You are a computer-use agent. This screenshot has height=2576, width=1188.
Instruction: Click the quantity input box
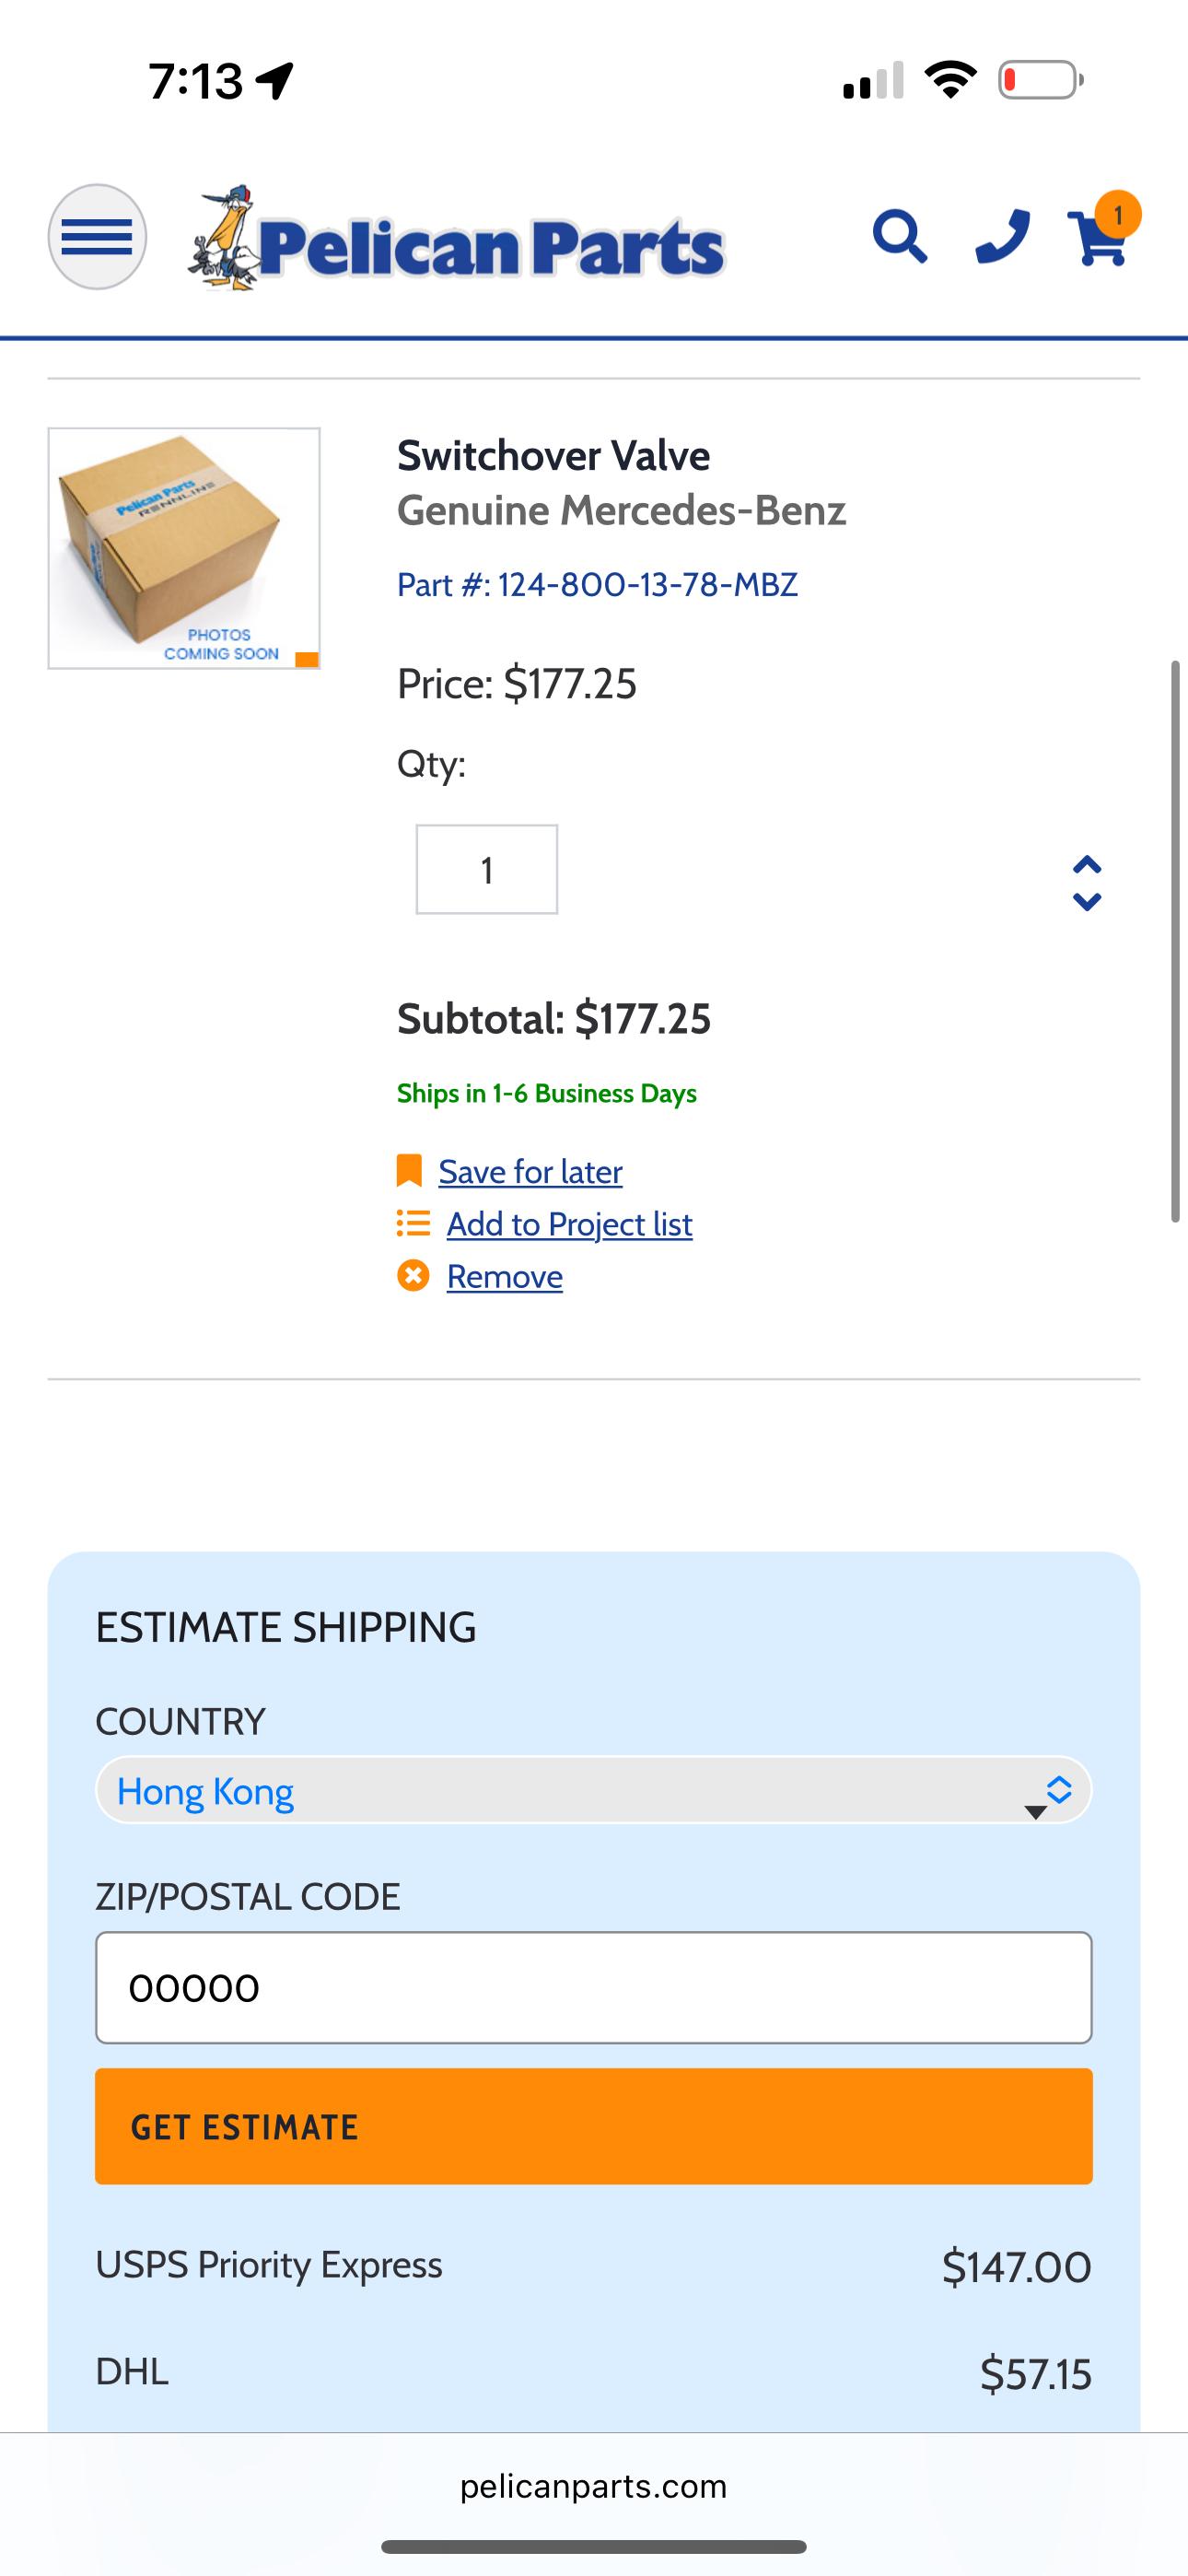click(487, 869)
